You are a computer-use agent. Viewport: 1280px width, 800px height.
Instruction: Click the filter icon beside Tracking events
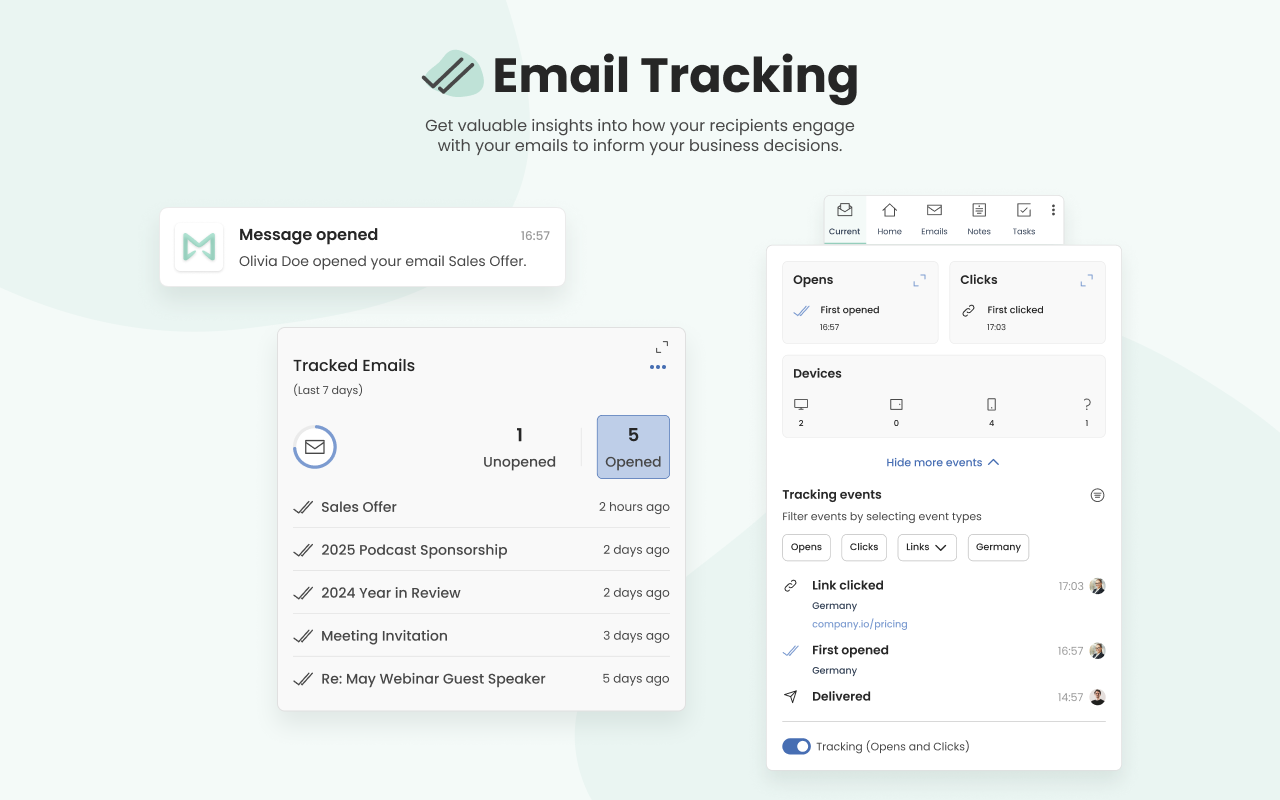1097,494
